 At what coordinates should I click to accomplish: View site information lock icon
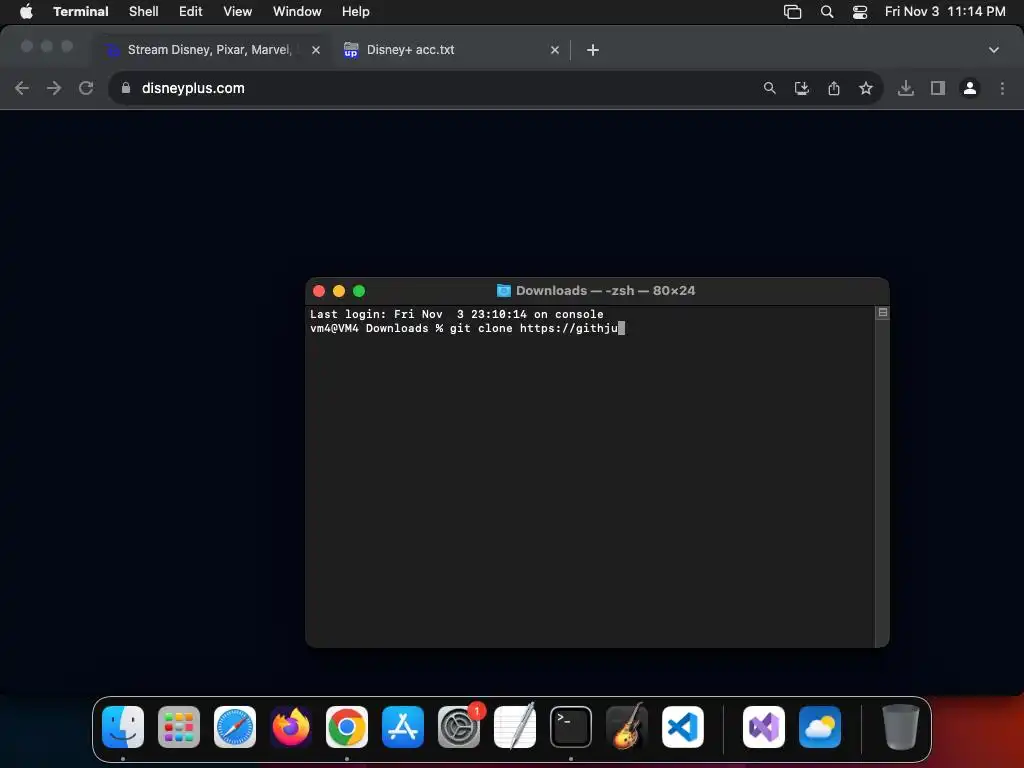126,88
